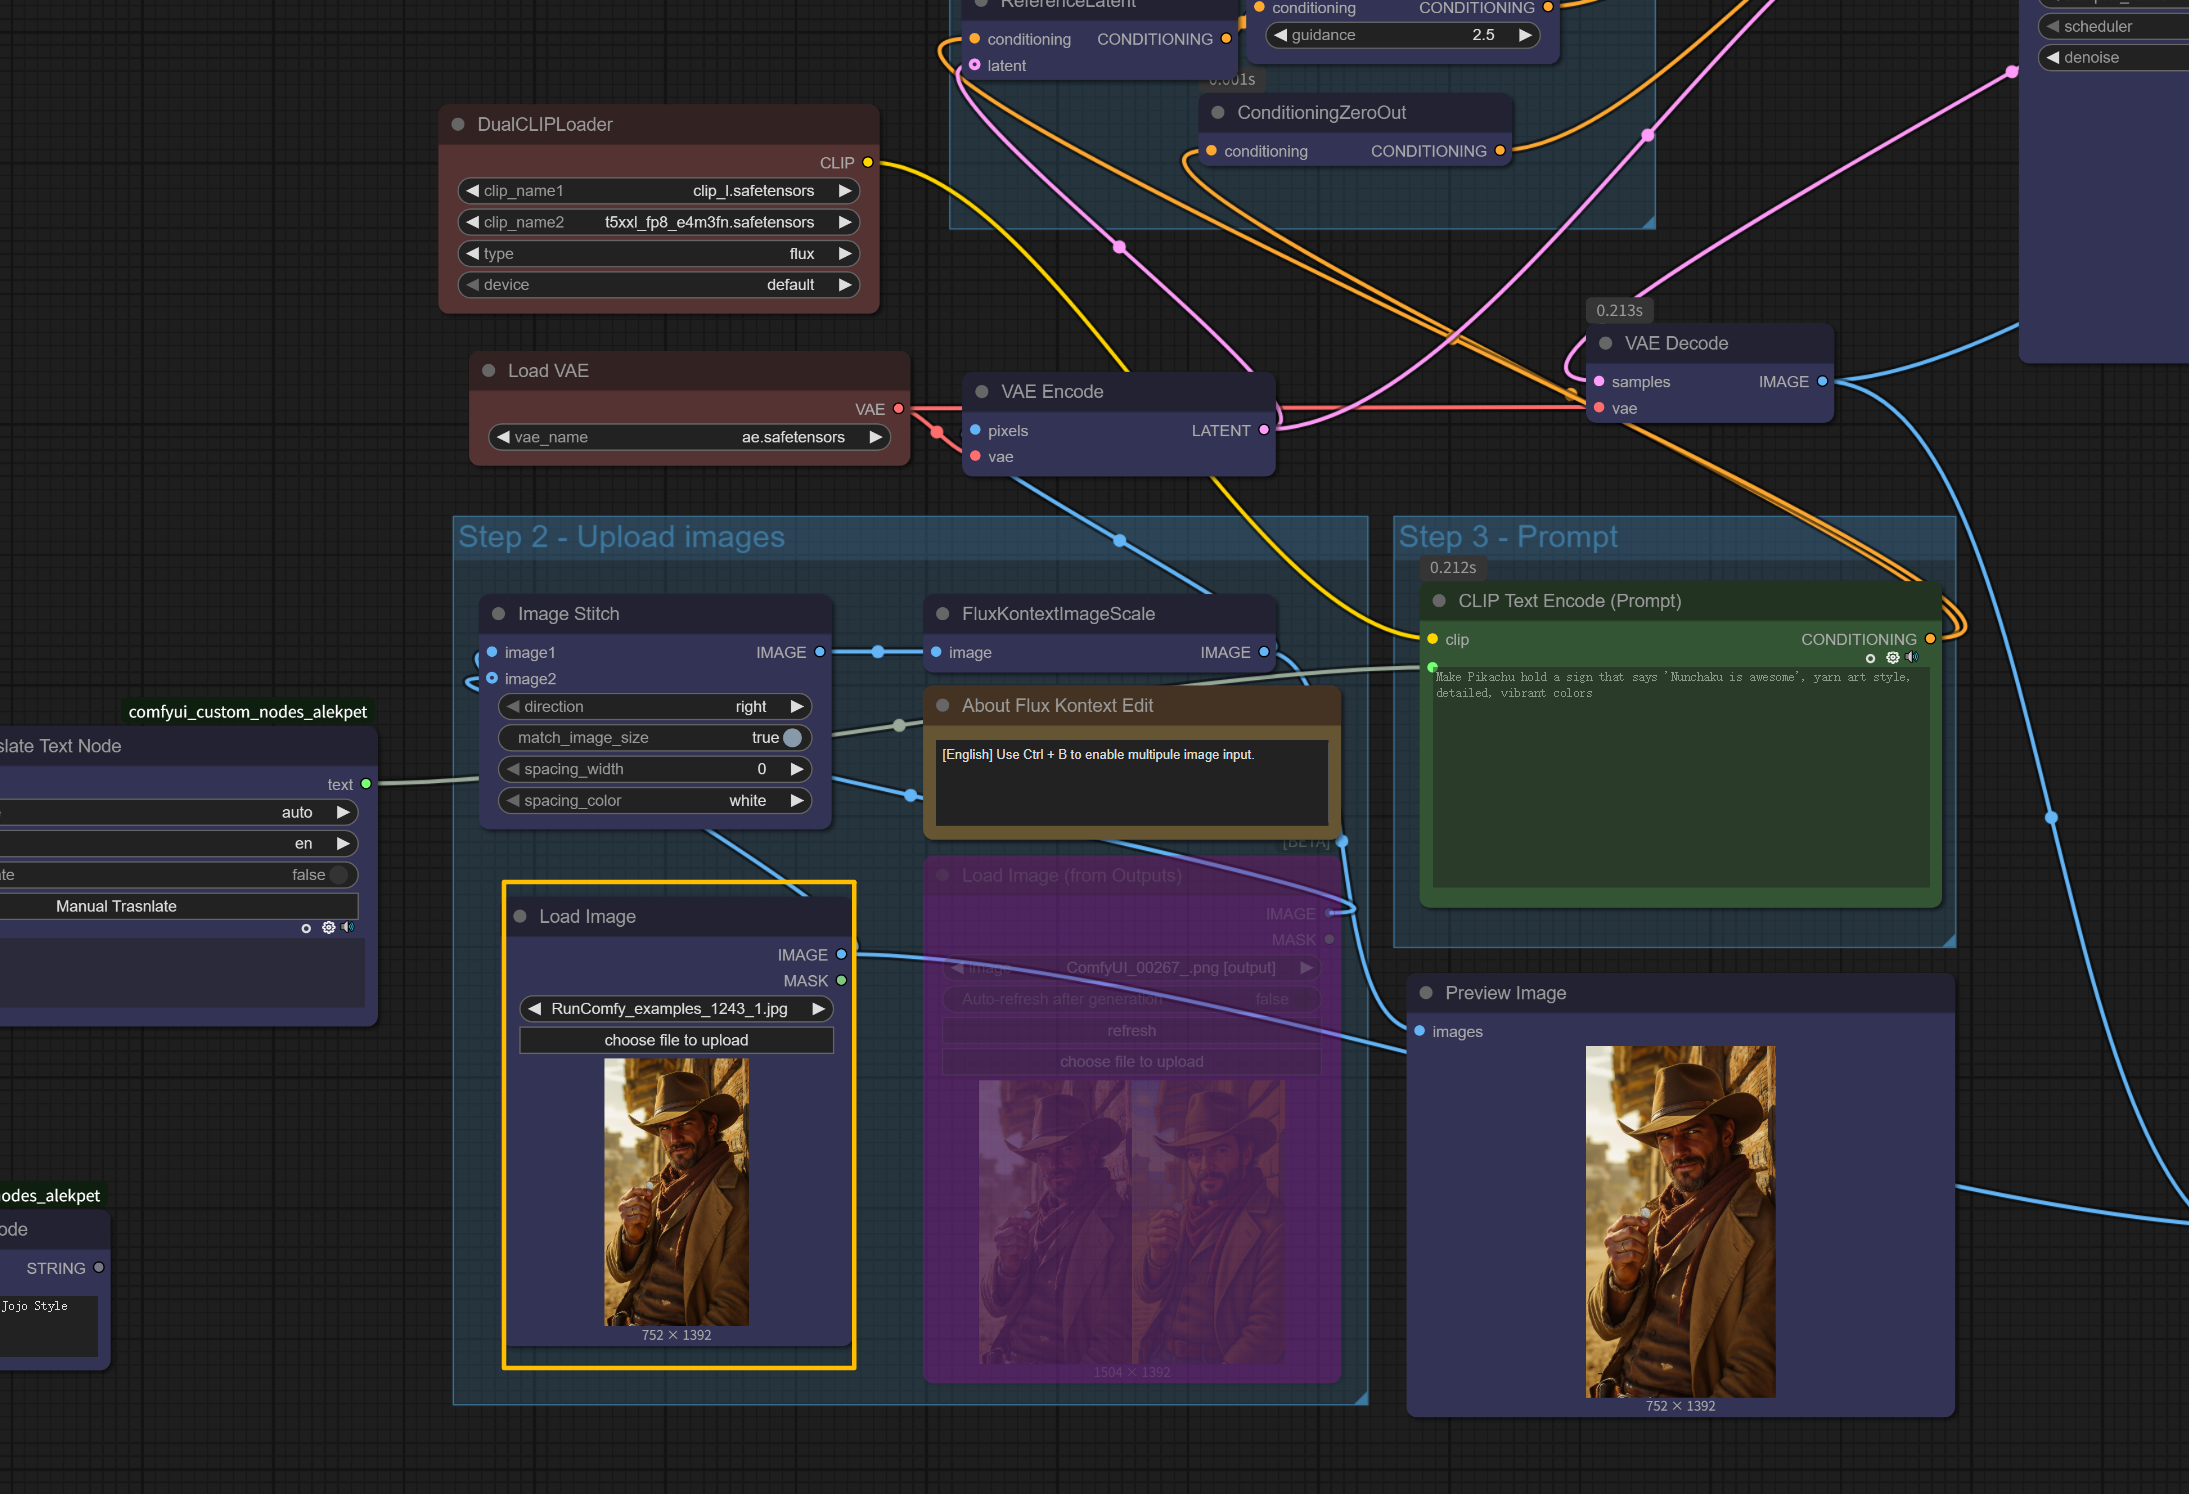
Task: Click the Pikachu prompt text field
Action: coord(1681,778)
